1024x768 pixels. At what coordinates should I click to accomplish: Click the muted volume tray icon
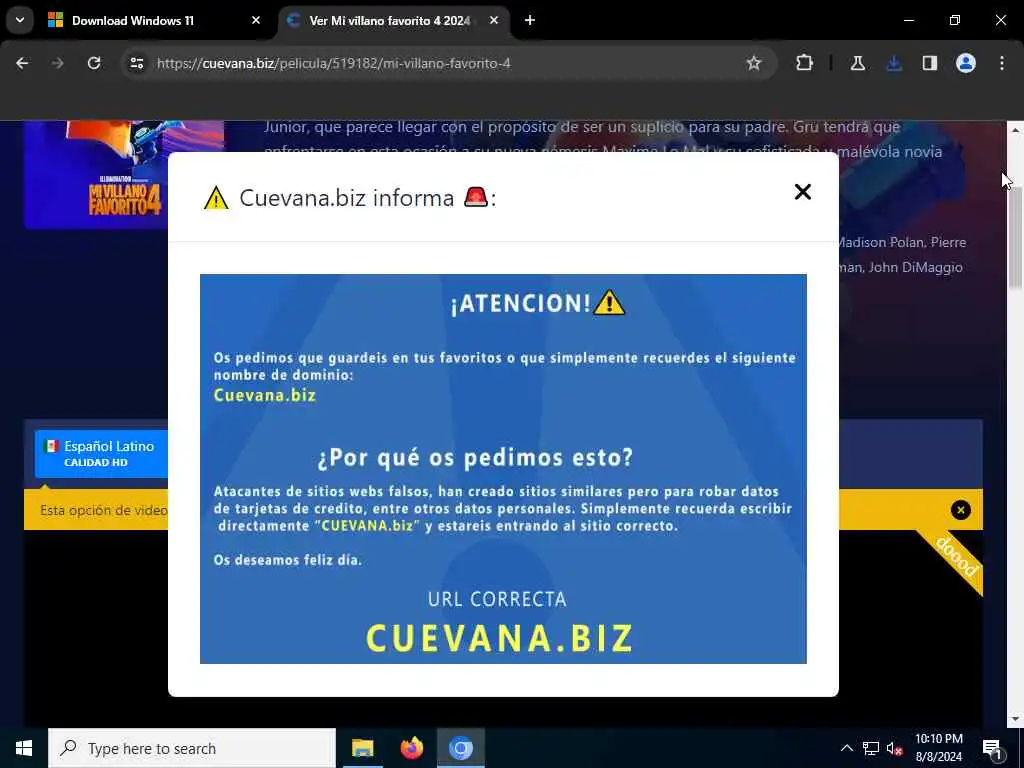tap(895, 748)
